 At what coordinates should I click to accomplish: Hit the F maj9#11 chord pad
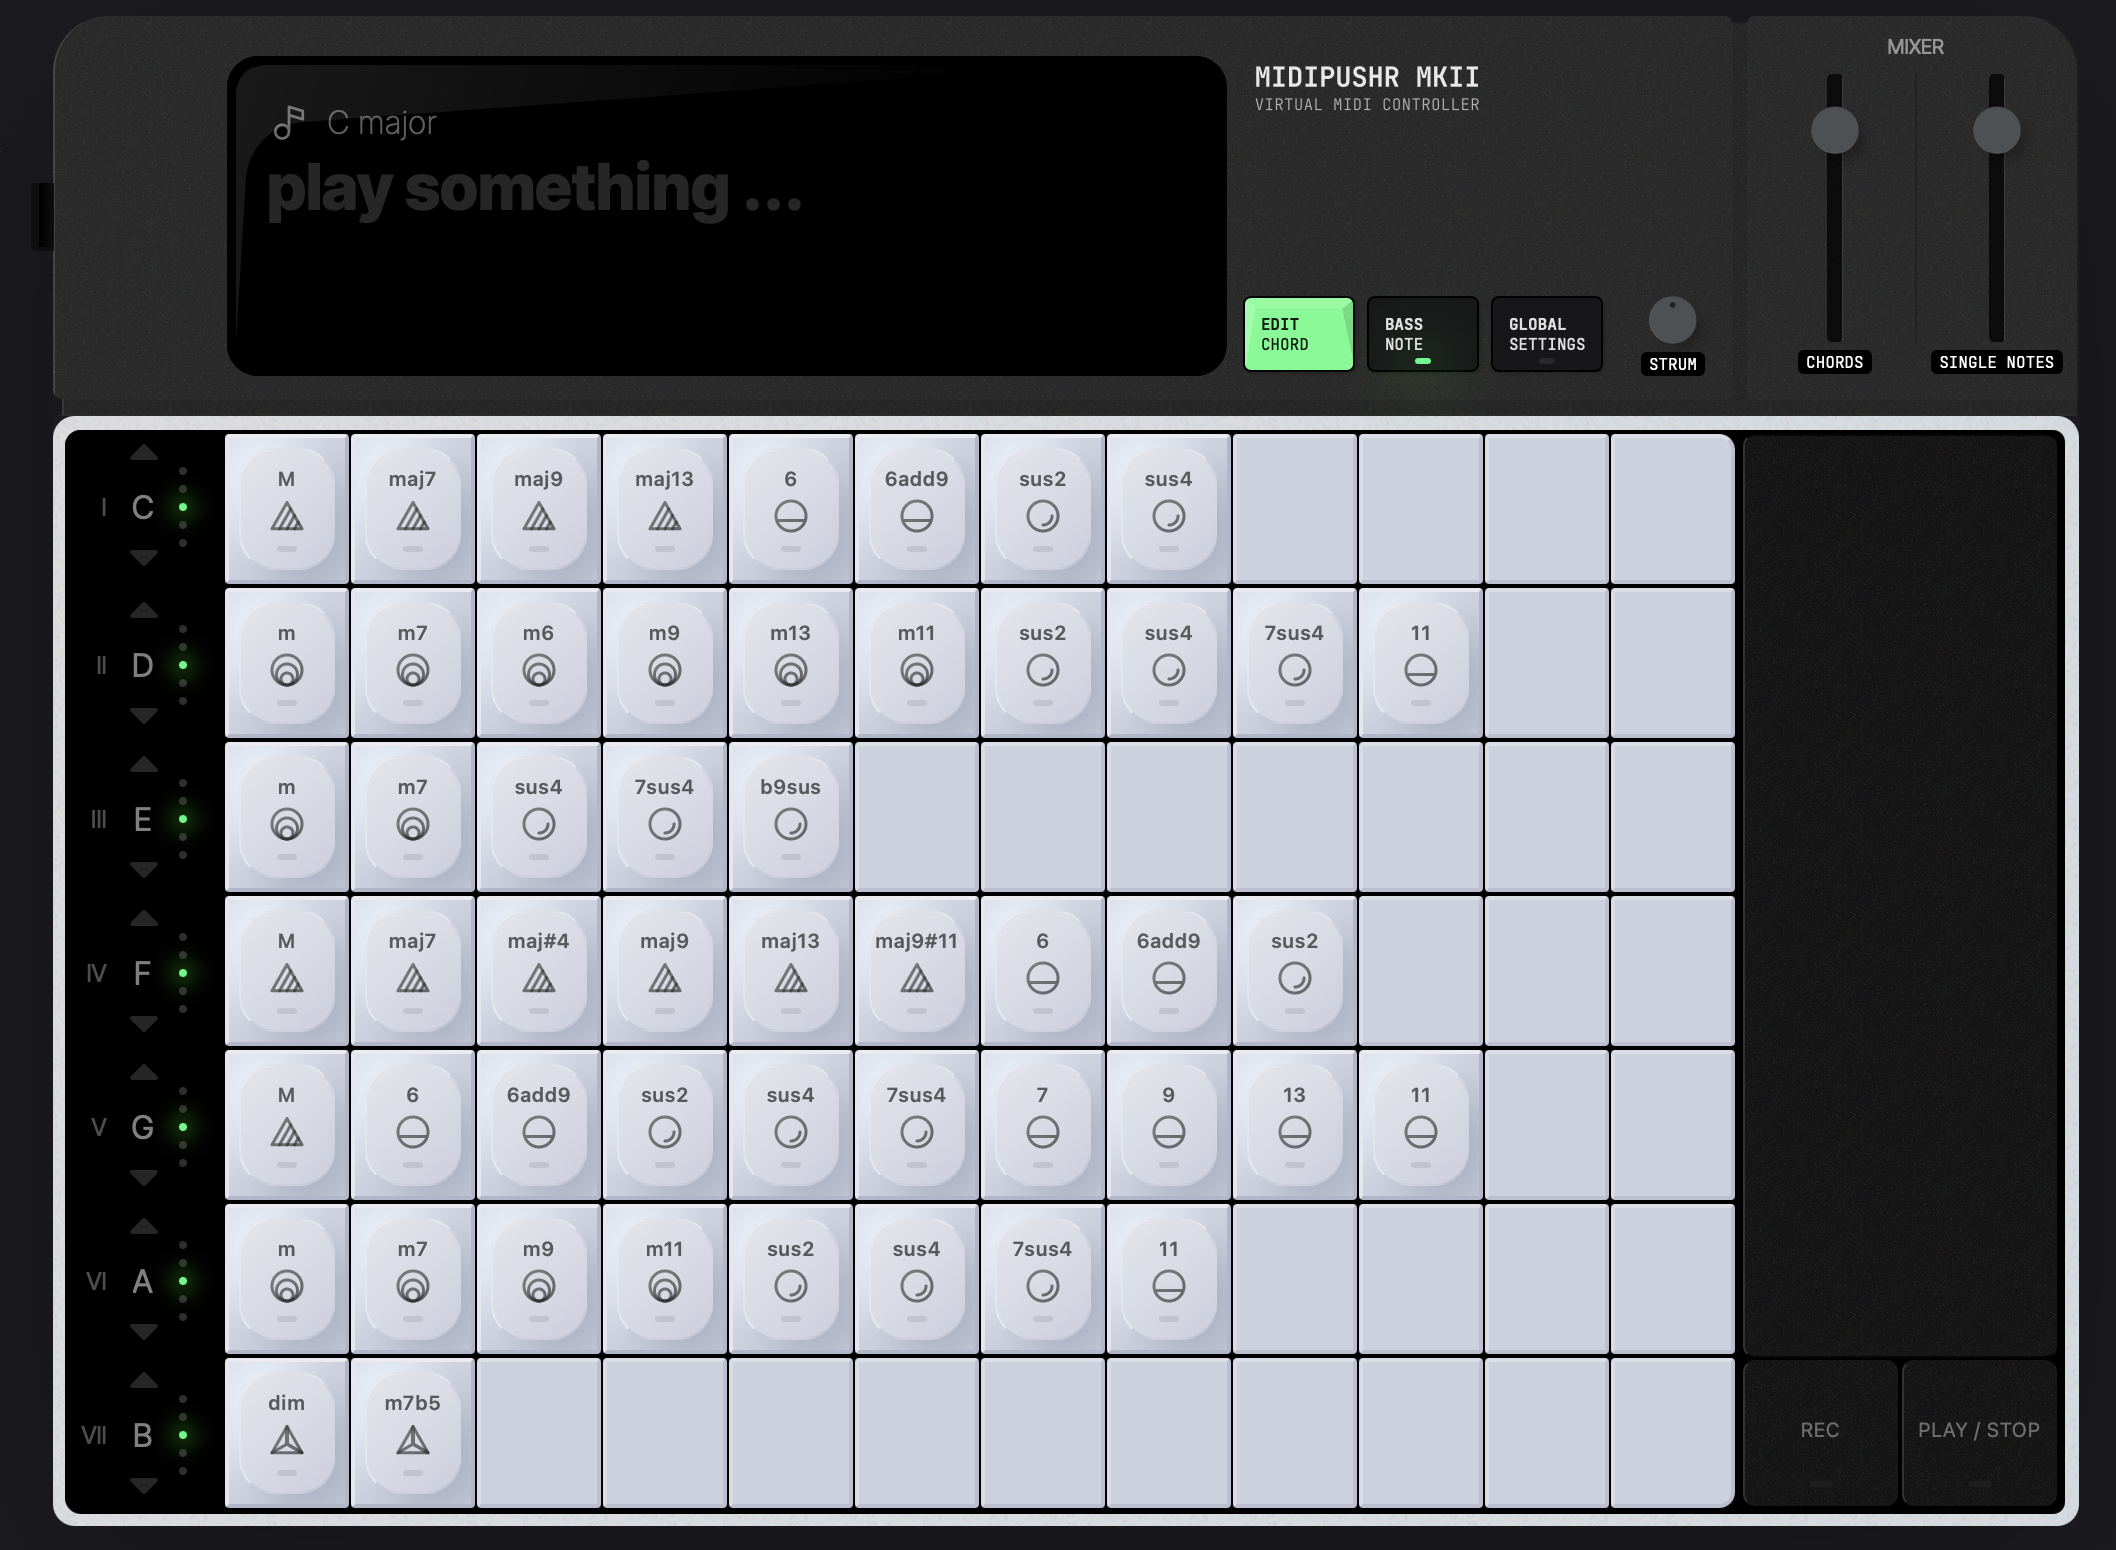[917, 971]
